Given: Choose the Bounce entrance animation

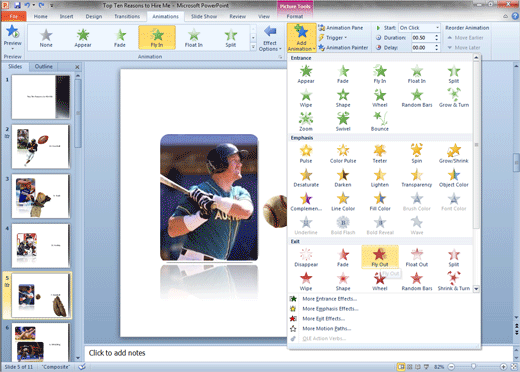Looking at the screenshot, I should coord(380,121).
